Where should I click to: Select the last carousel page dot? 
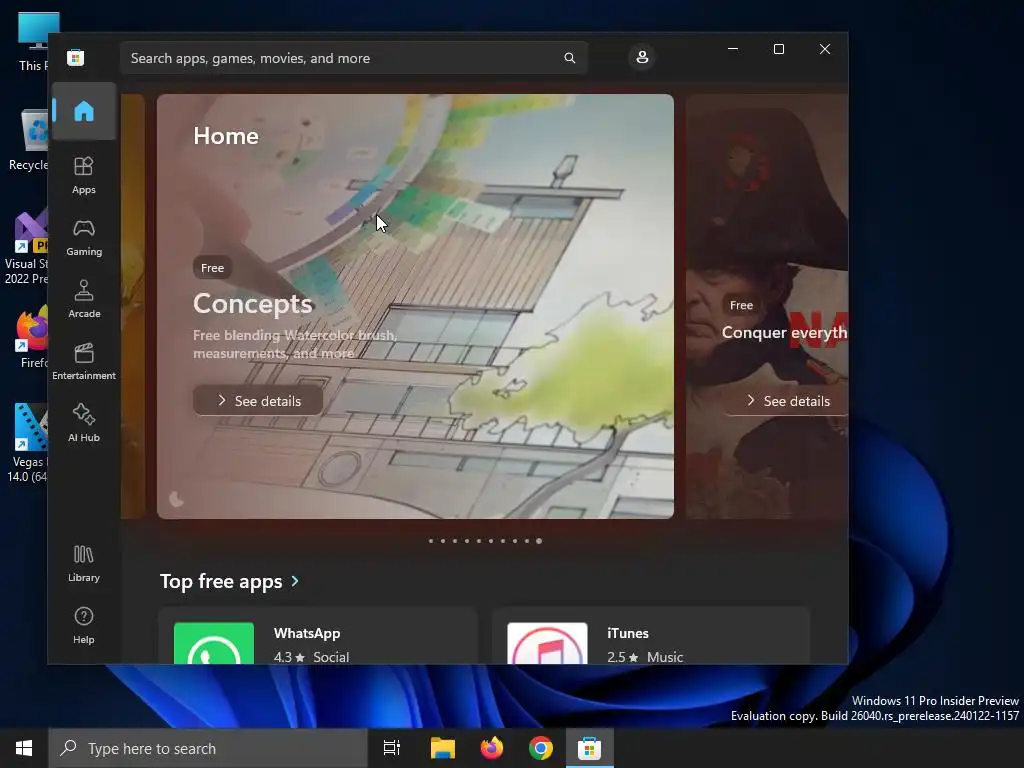pyautogui.click(x=539, y=541)
